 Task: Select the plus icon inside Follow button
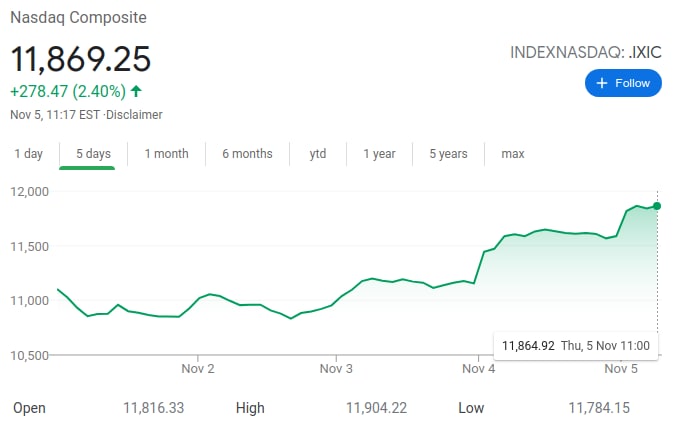coord(602,83)
